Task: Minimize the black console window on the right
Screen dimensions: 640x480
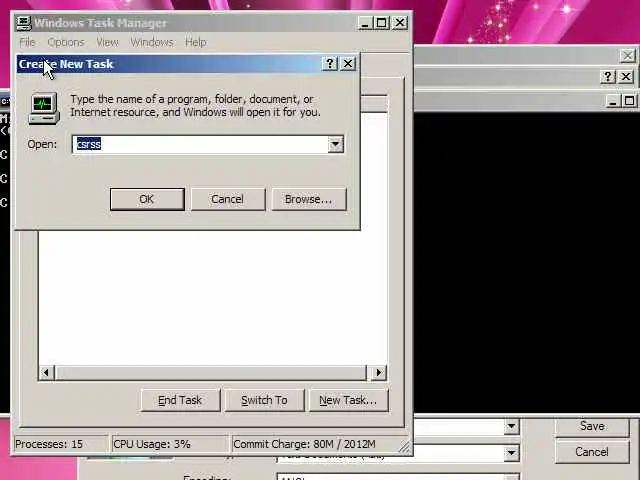Action: (x=612, y=101)
